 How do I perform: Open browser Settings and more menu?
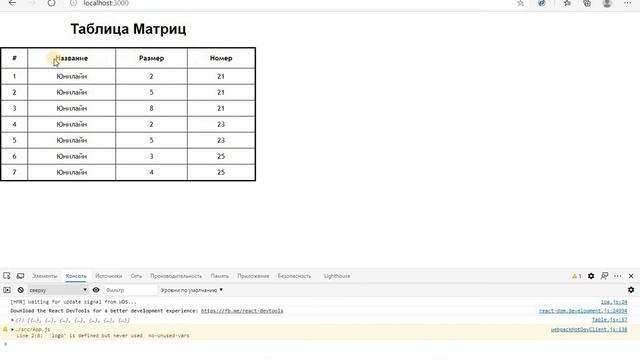pyautogui.click(x=627, y=3)
